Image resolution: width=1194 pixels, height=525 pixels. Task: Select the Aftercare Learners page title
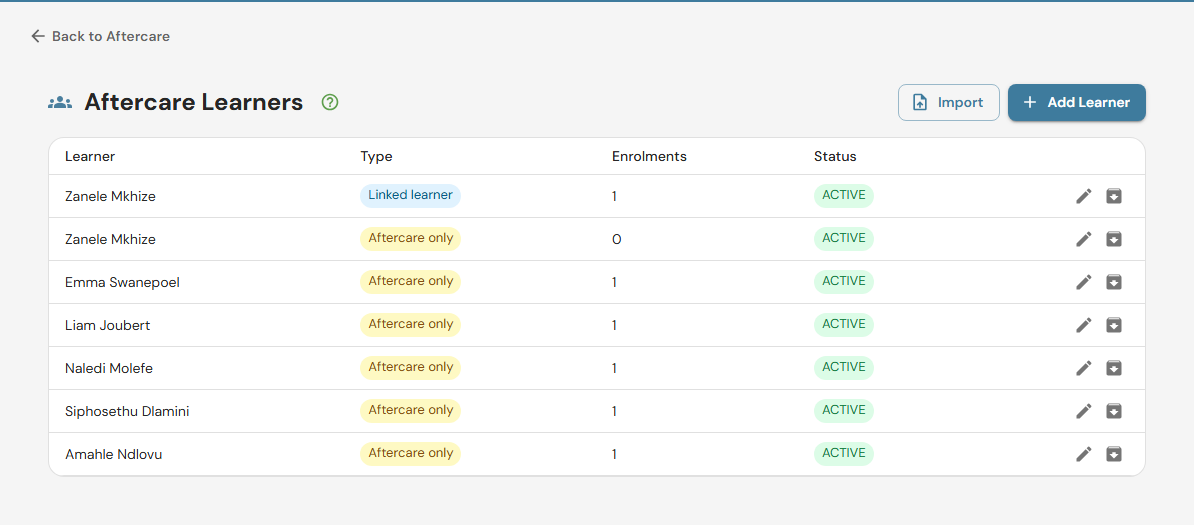point(193,102)
